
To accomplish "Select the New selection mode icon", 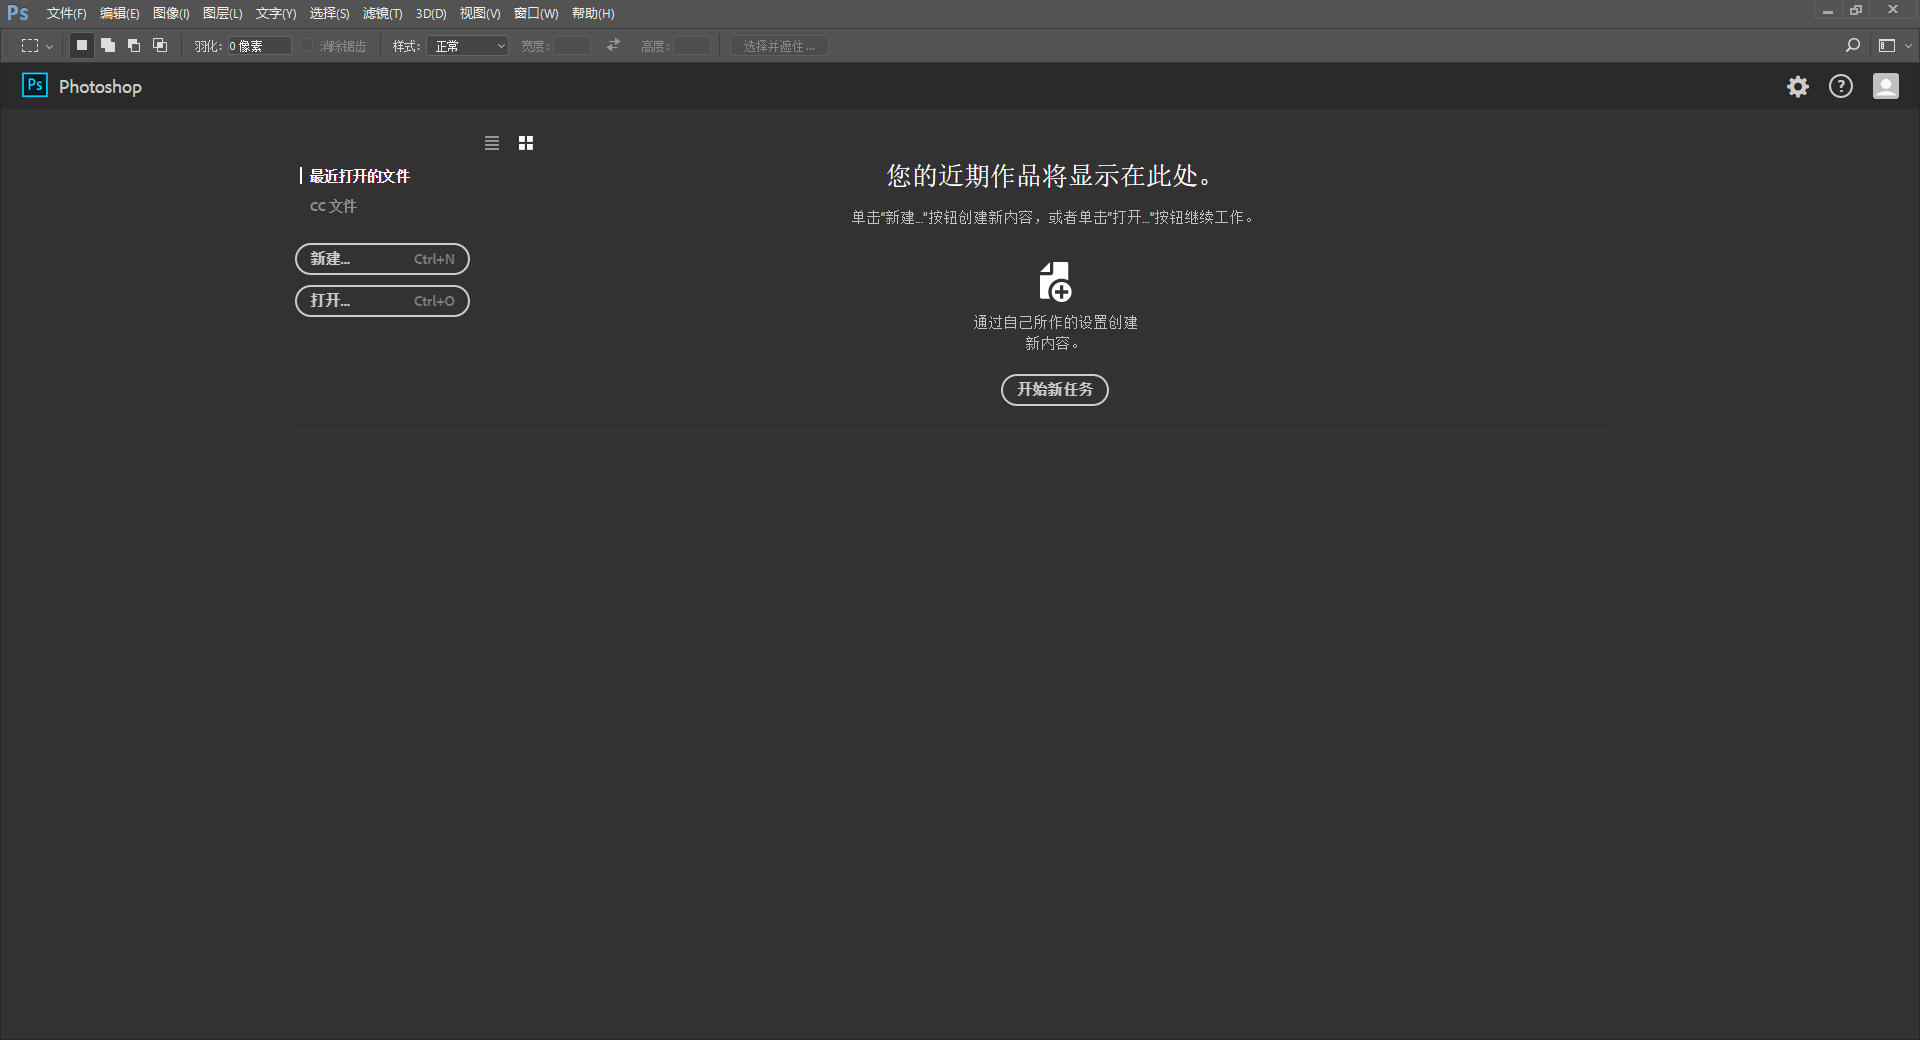I will click(x=82, y=46).
